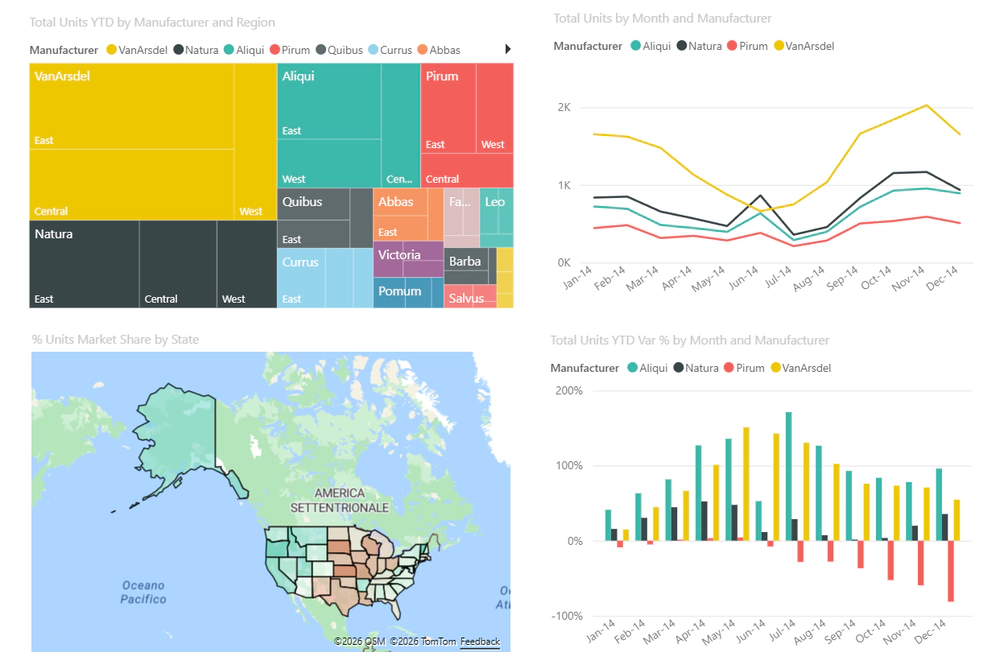Viewport: 1000px width, 656px height.
Task: Click the VanArsdel line peak at Nov-14
Action: (x=926, y=105)
